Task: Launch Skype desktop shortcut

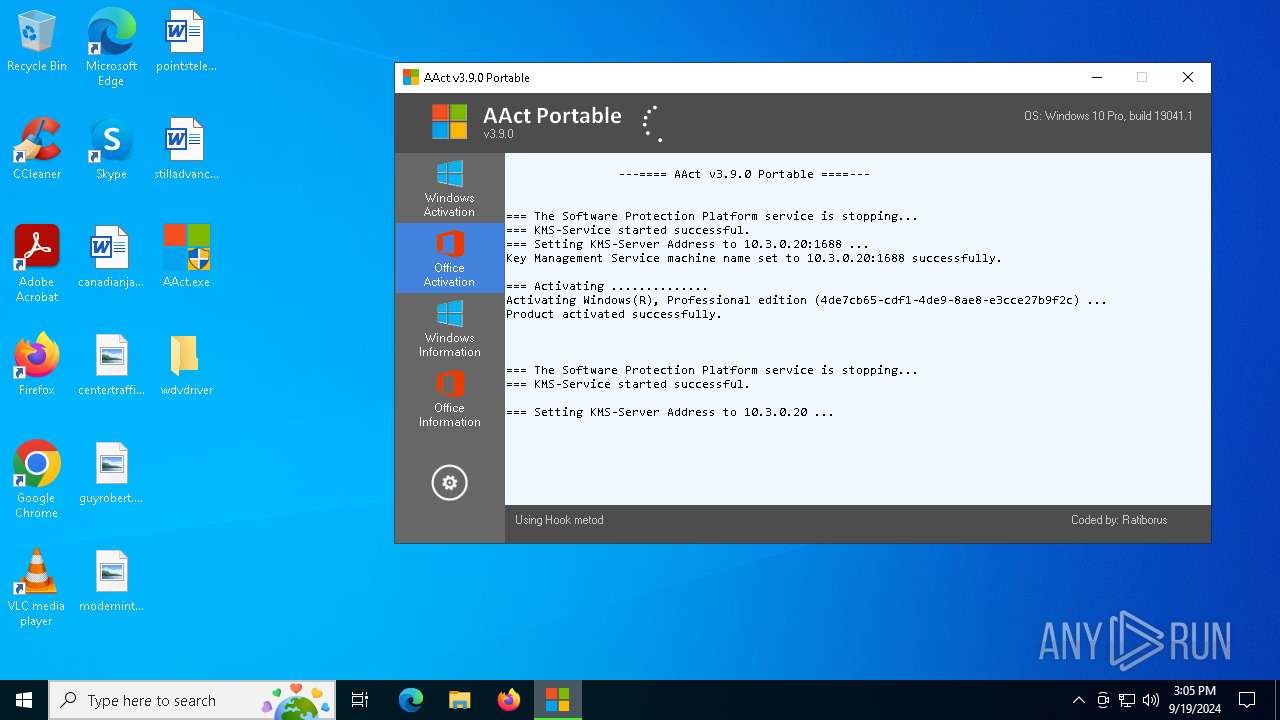Action: (111, 149)
